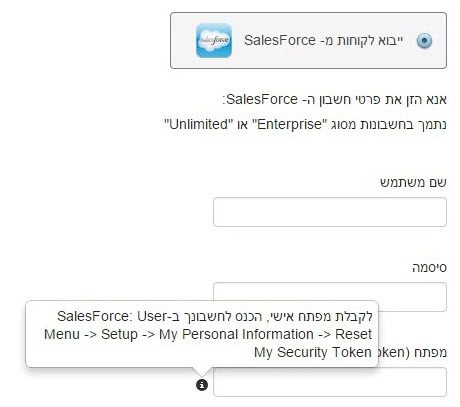The image size is (460, 407).
Task: Click "My Security Token" text in the tooltip
Action: [x=313, y=352]
